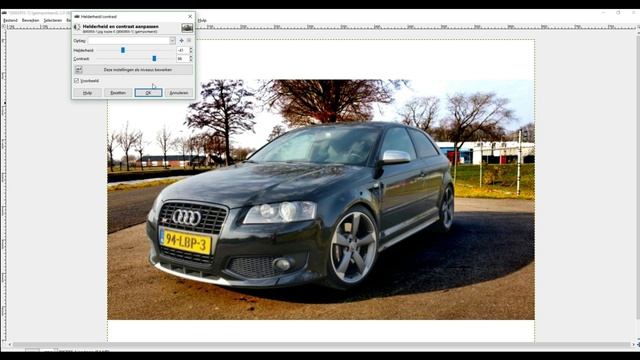
Task: Confirm the brightness-contrast dialog with OK
Action: 148,93
